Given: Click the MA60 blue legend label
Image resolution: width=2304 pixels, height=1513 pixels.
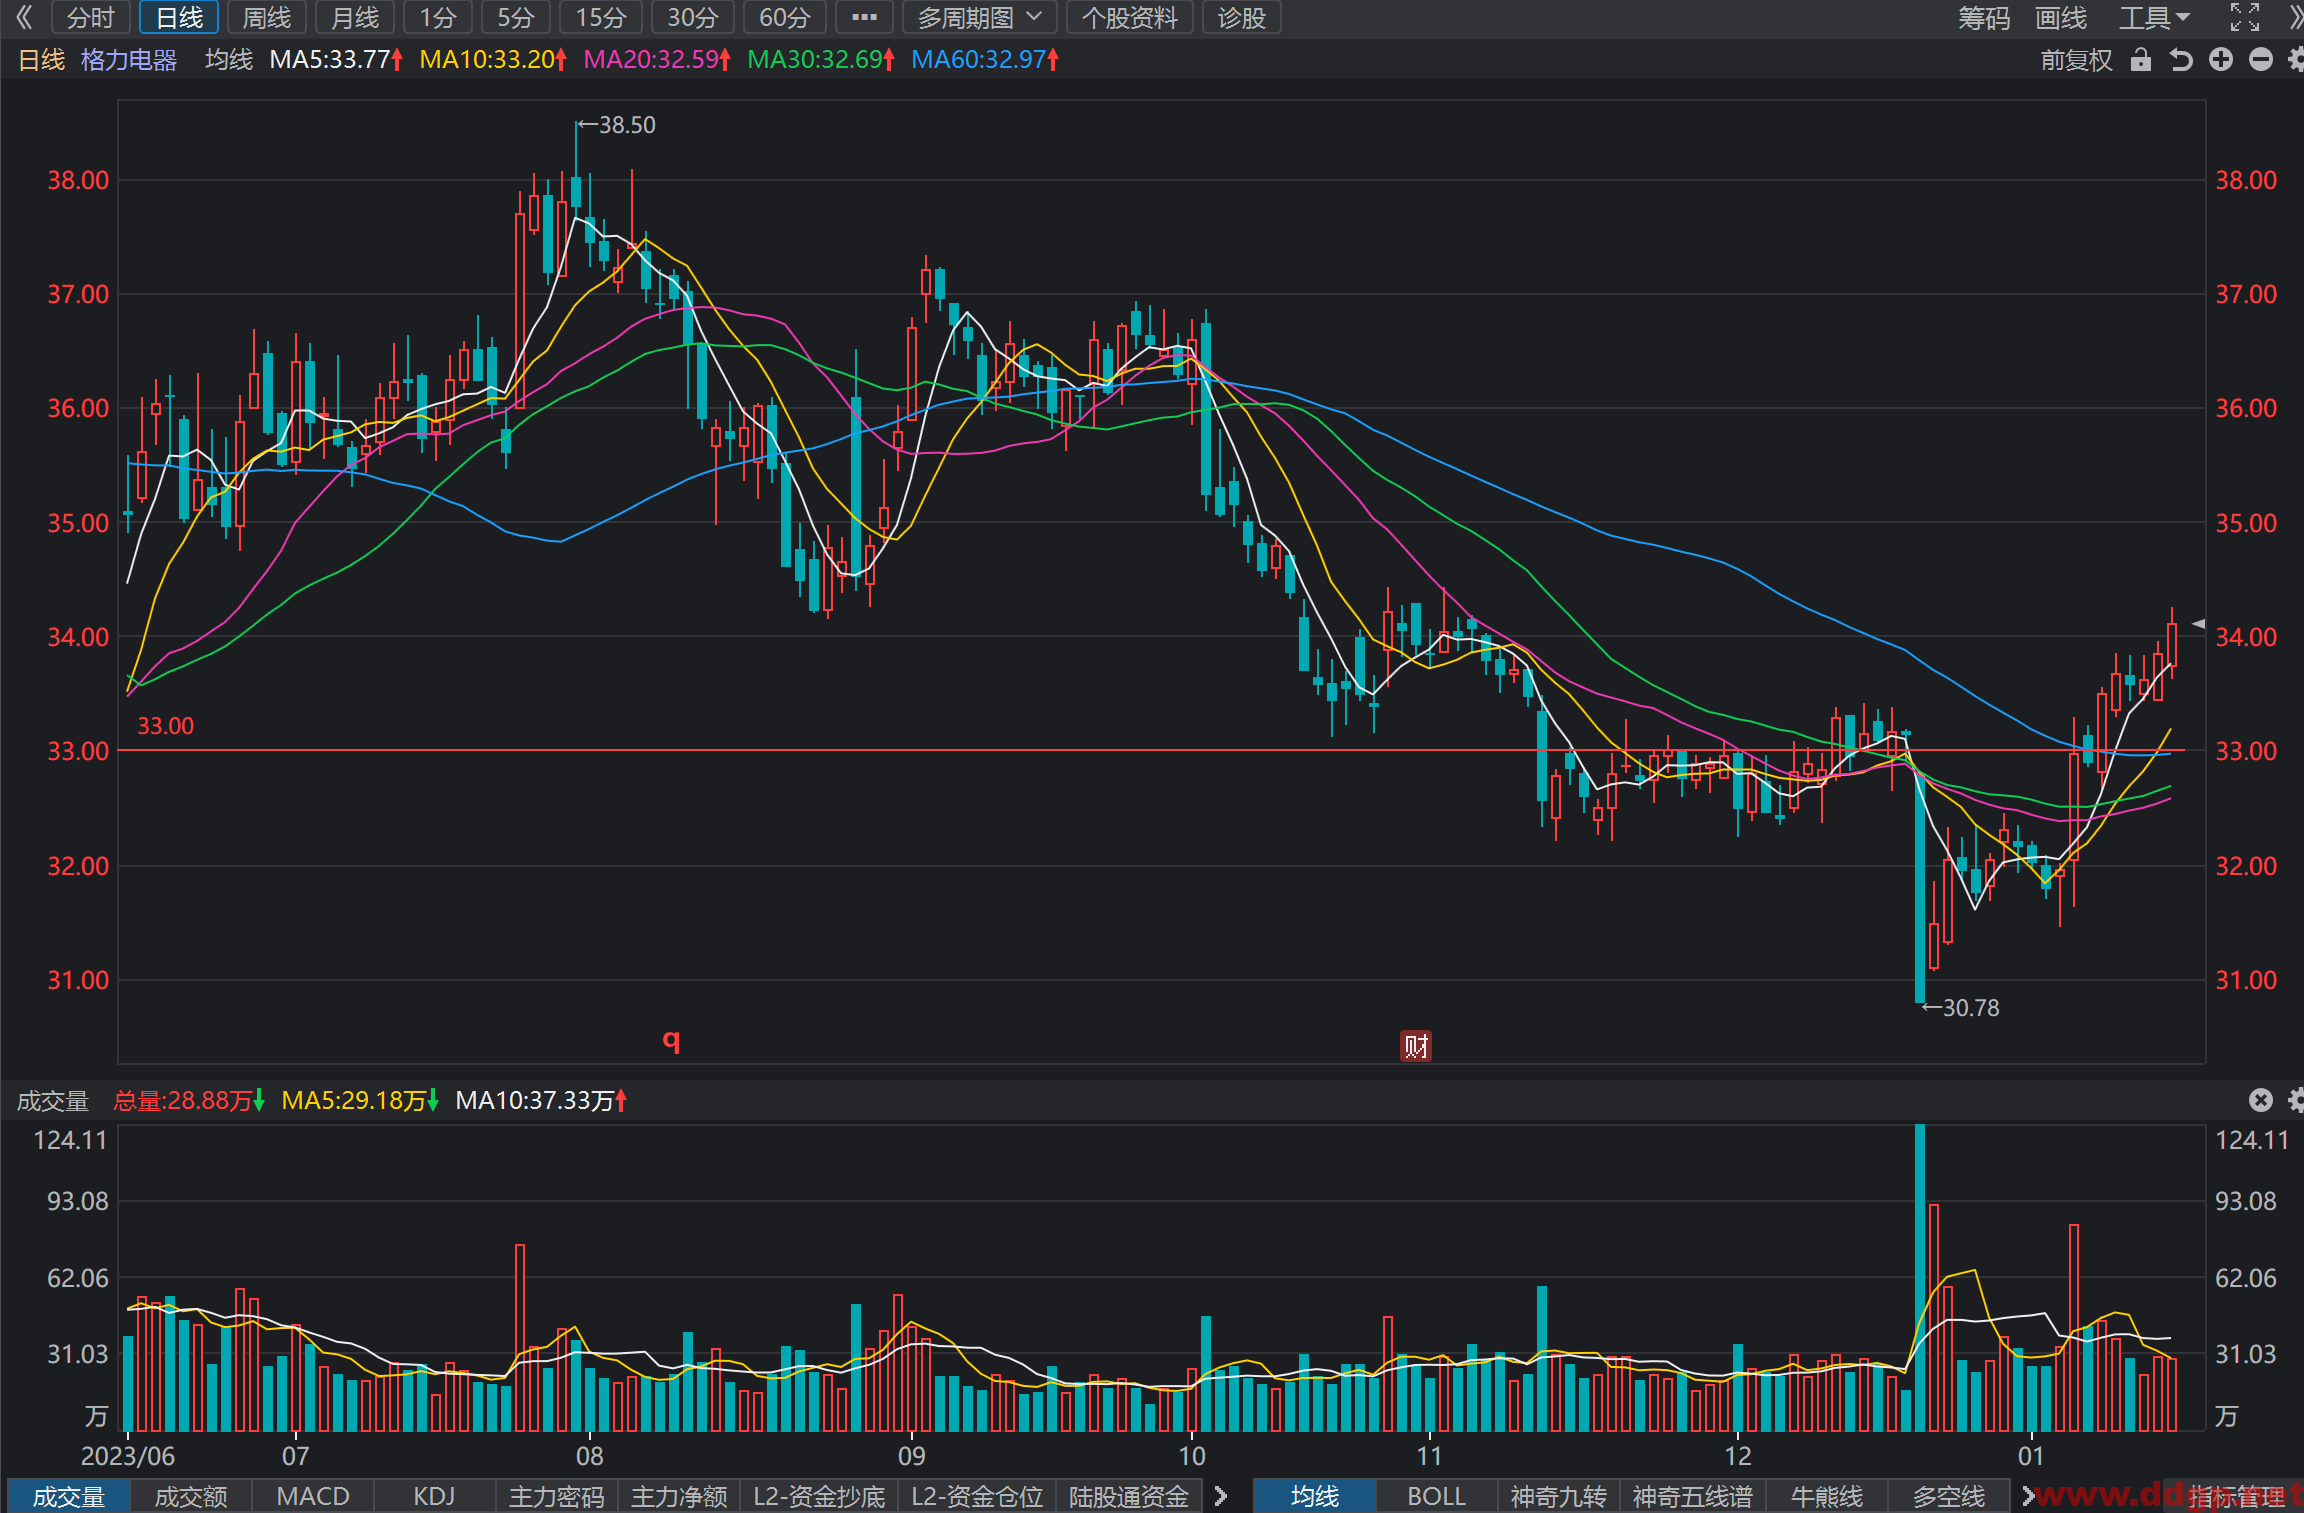Looking at the screenshot, I should (985, 60).
